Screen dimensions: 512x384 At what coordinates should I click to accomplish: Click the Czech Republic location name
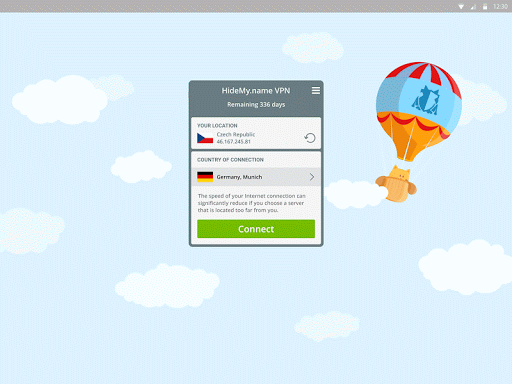tap(236, 134)
